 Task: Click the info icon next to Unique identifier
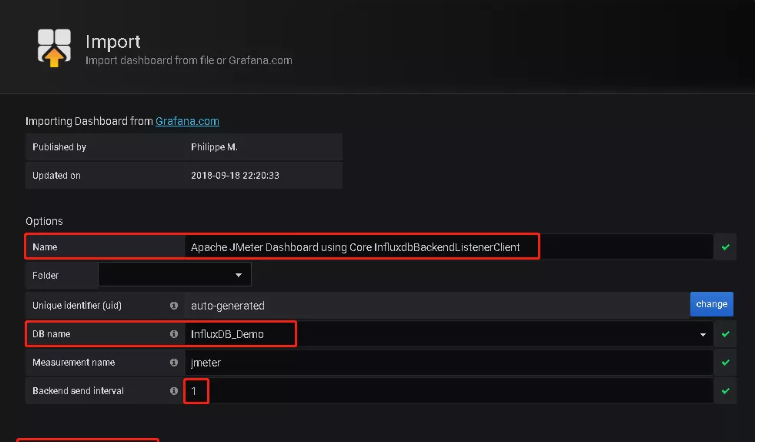[x=174, y=306]
